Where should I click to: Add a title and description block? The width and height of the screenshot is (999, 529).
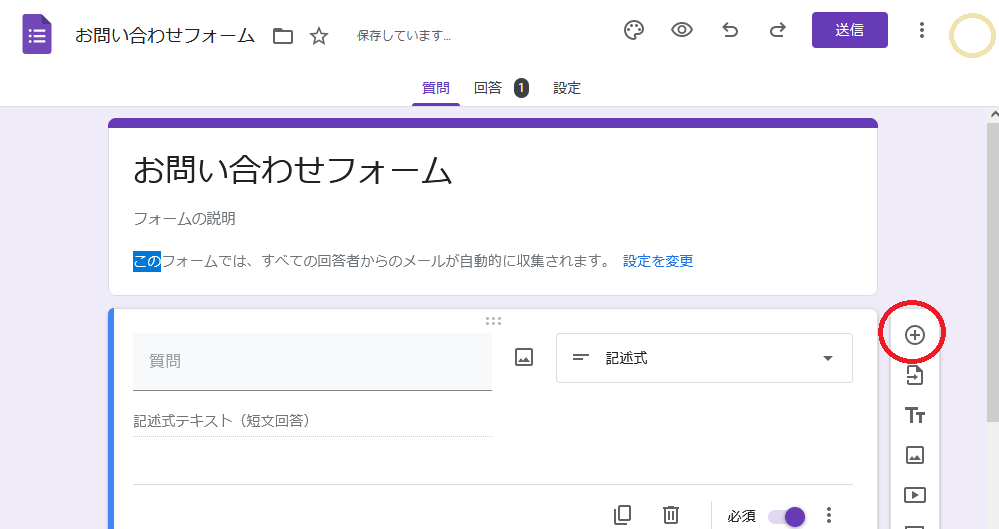point(915,416)
